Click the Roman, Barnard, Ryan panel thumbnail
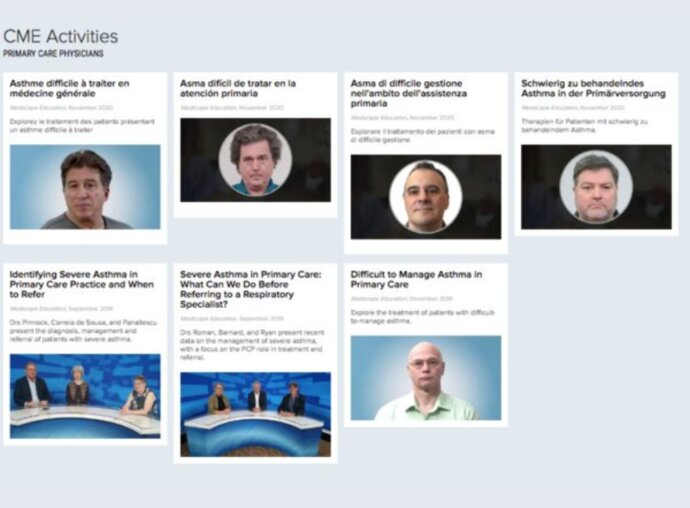The width and height of the screenshot is (690, 508). [255, 414]
